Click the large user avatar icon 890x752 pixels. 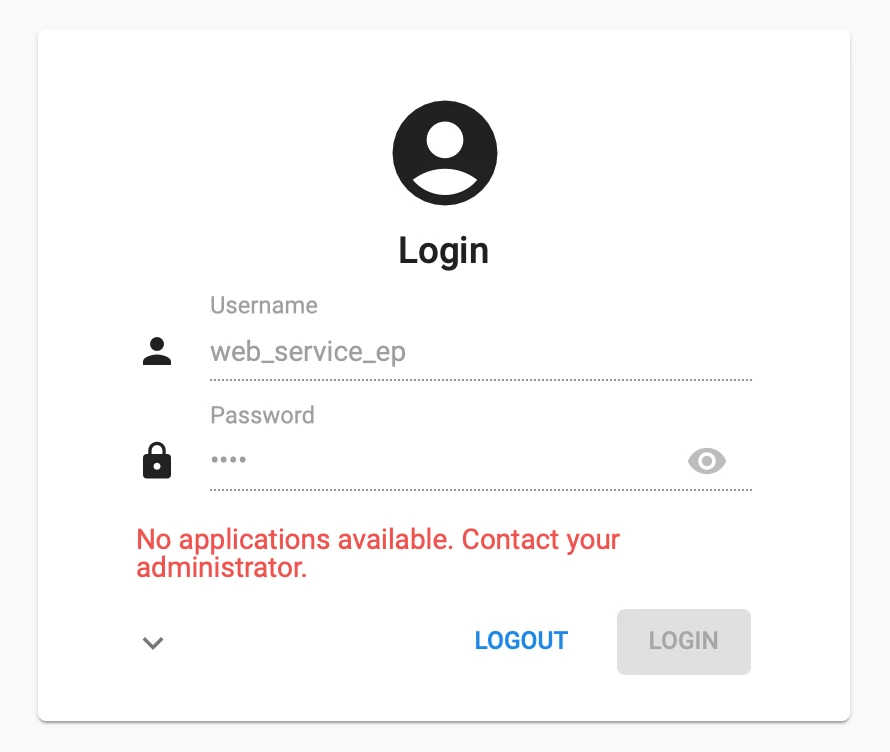click(x=445, y=153)
